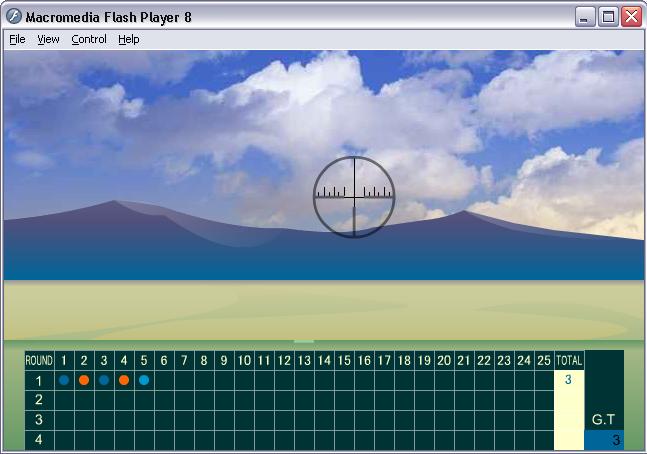Click column header 10
Screen dimensions: 647x454
[x=244, y=361]
